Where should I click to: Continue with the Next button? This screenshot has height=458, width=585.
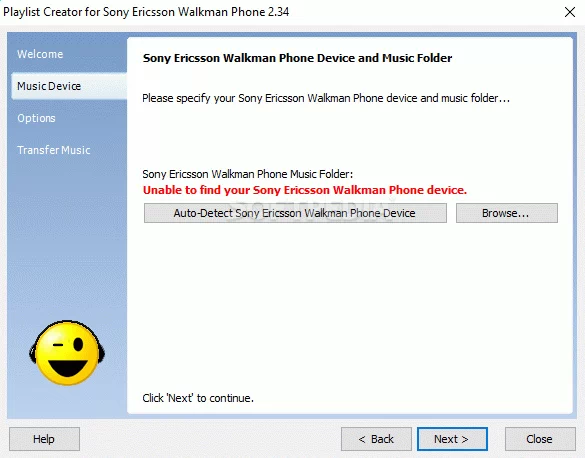[x=452, y=439]
